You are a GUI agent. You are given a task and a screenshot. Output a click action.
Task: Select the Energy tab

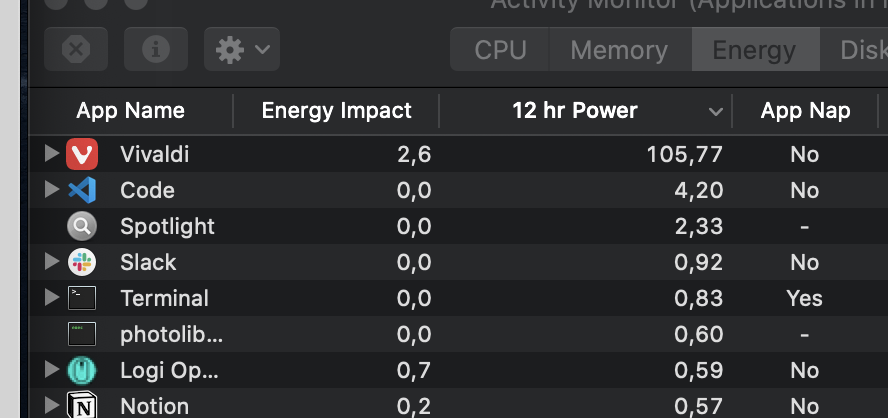pos(754,50)
